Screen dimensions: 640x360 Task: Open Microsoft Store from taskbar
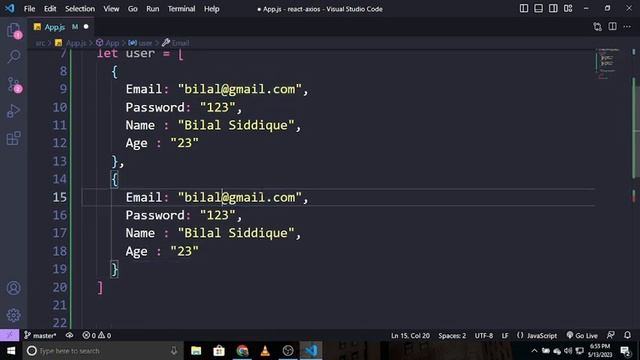click(219, 351)
